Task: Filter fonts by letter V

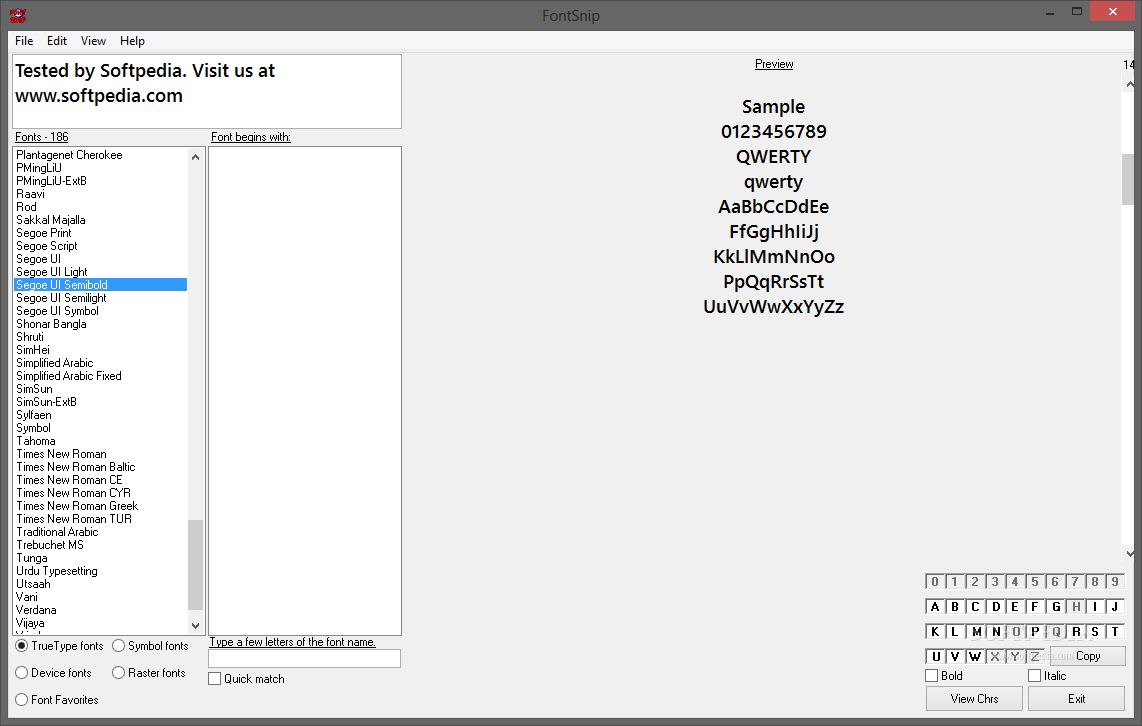Action: pos(955,656)
